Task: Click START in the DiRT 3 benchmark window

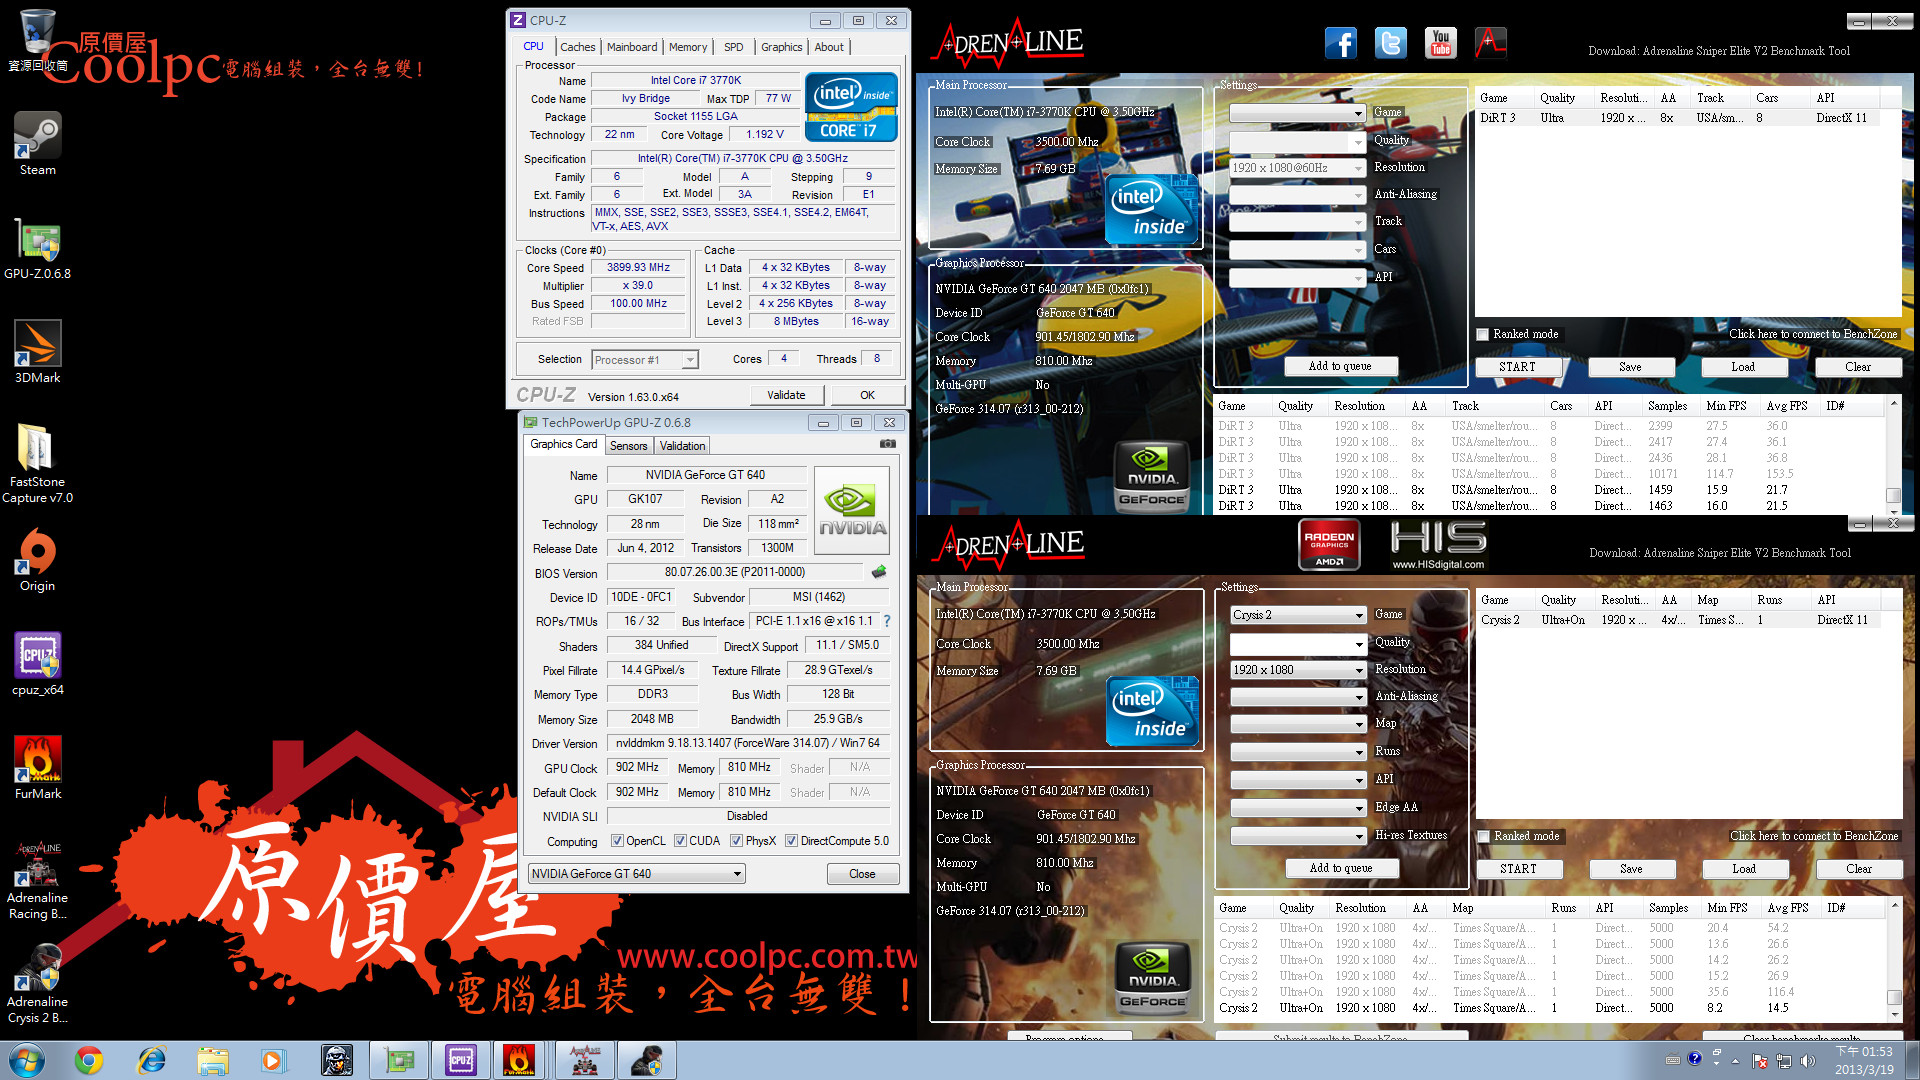Action: [x=1517, y=367]
